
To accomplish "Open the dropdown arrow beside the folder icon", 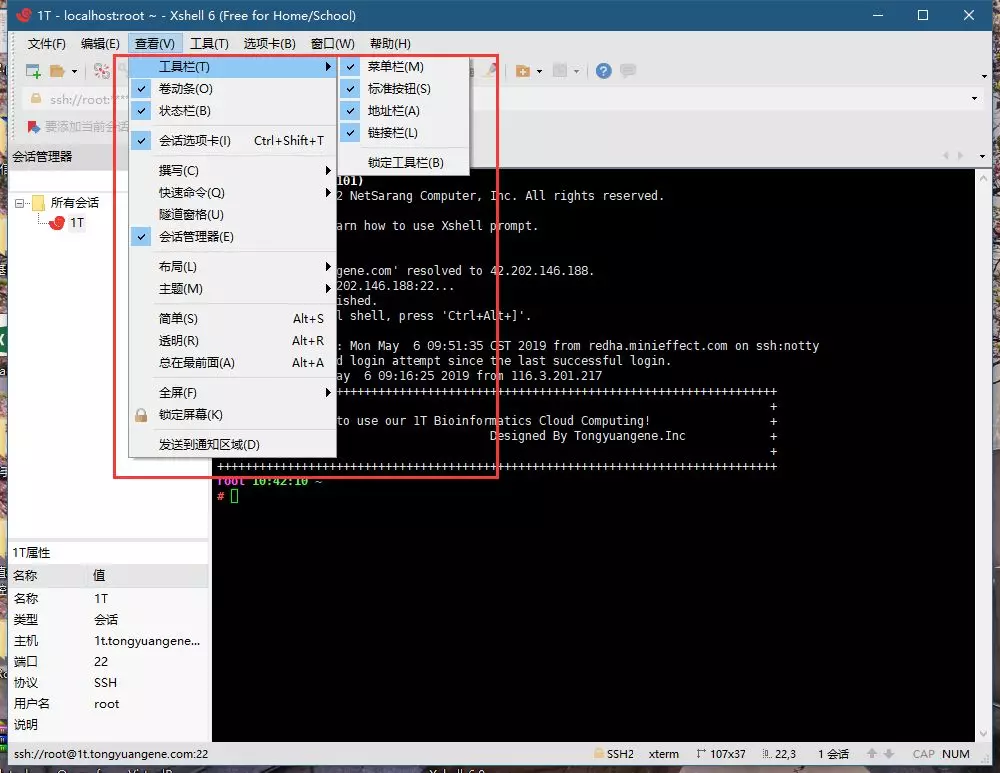I will [73, 70].
